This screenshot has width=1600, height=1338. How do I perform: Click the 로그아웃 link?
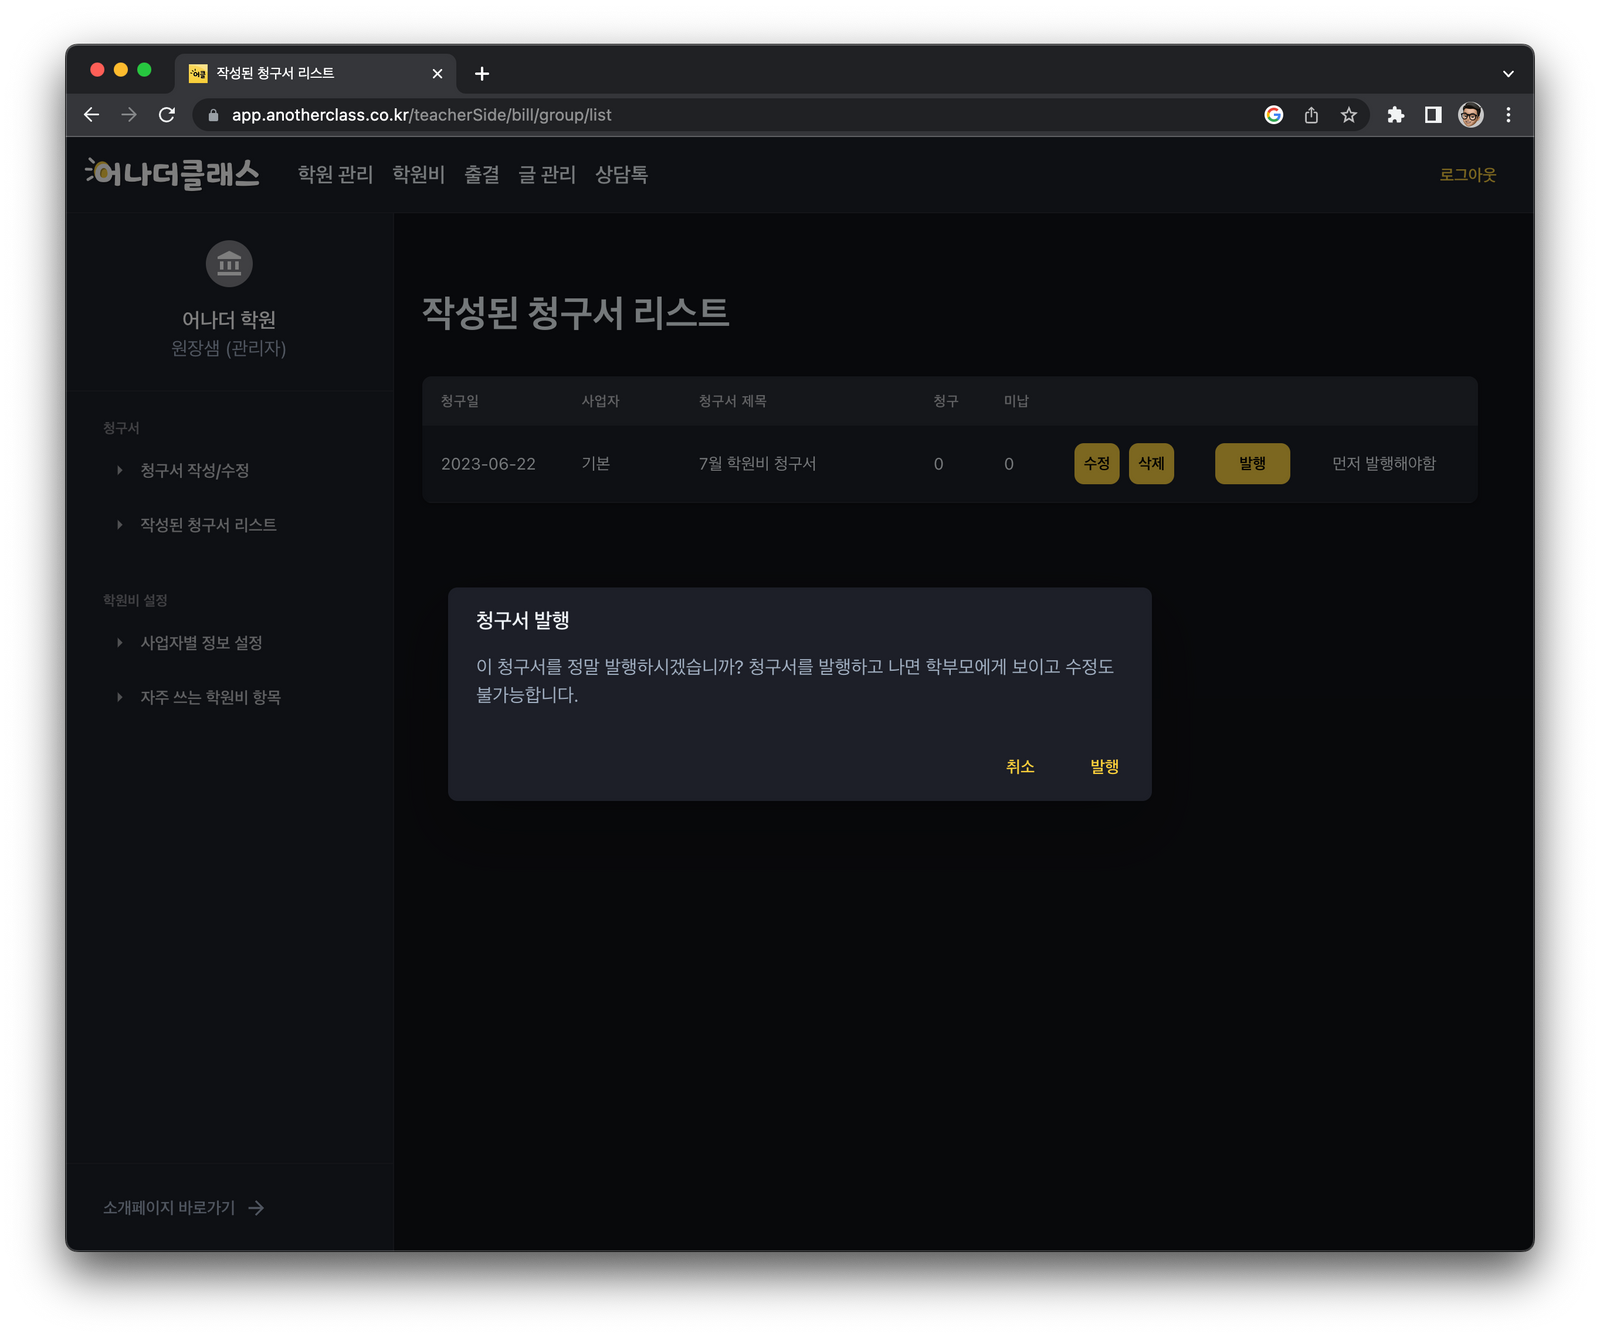click(1467, 175)
